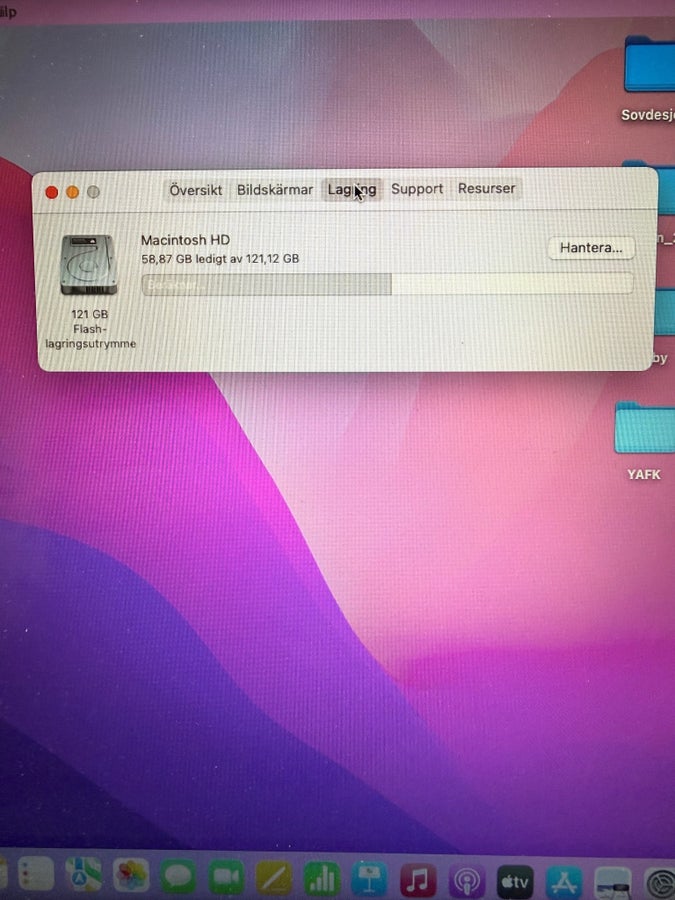Open the App Store from the Dock
The width and height of the screenshot is (675, 900).
[564, 881]
